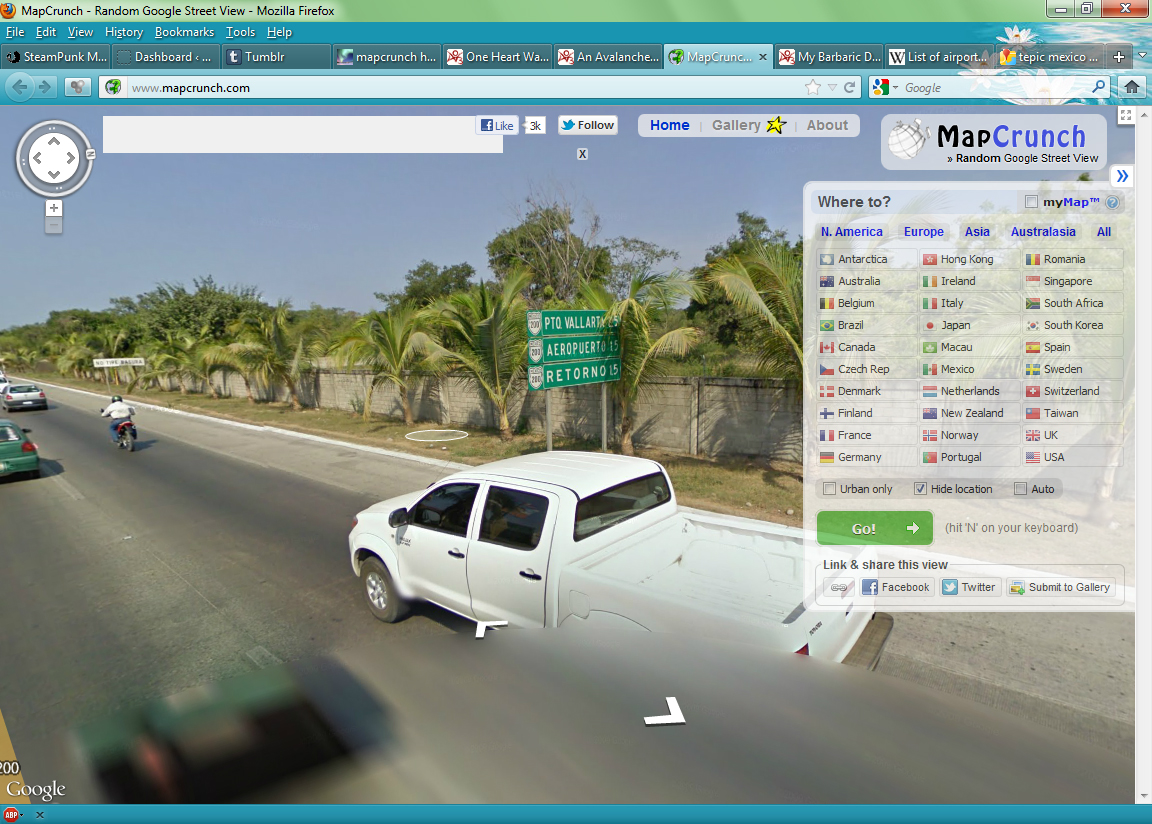
Task: Copy the view link via chain icon
Action: coord(839,588)
